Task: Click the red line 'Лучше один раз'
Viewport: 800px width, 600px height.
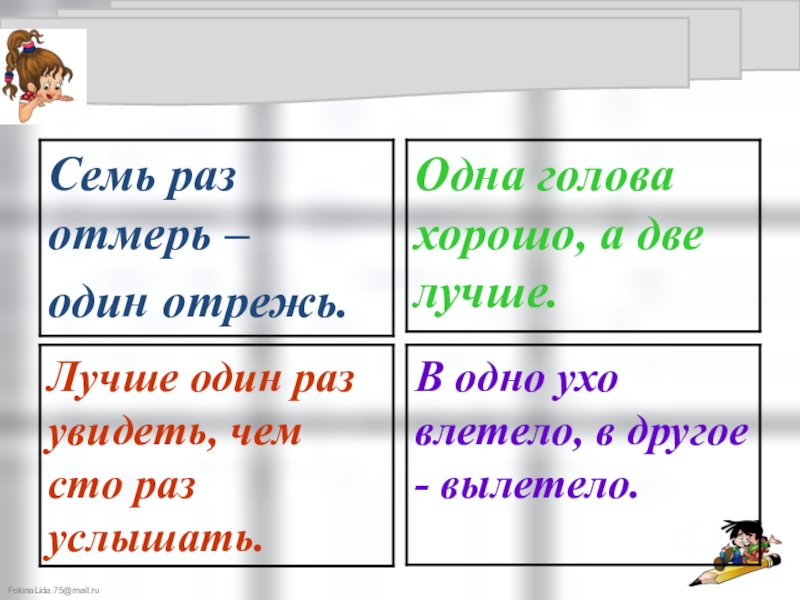Action: 199,379
